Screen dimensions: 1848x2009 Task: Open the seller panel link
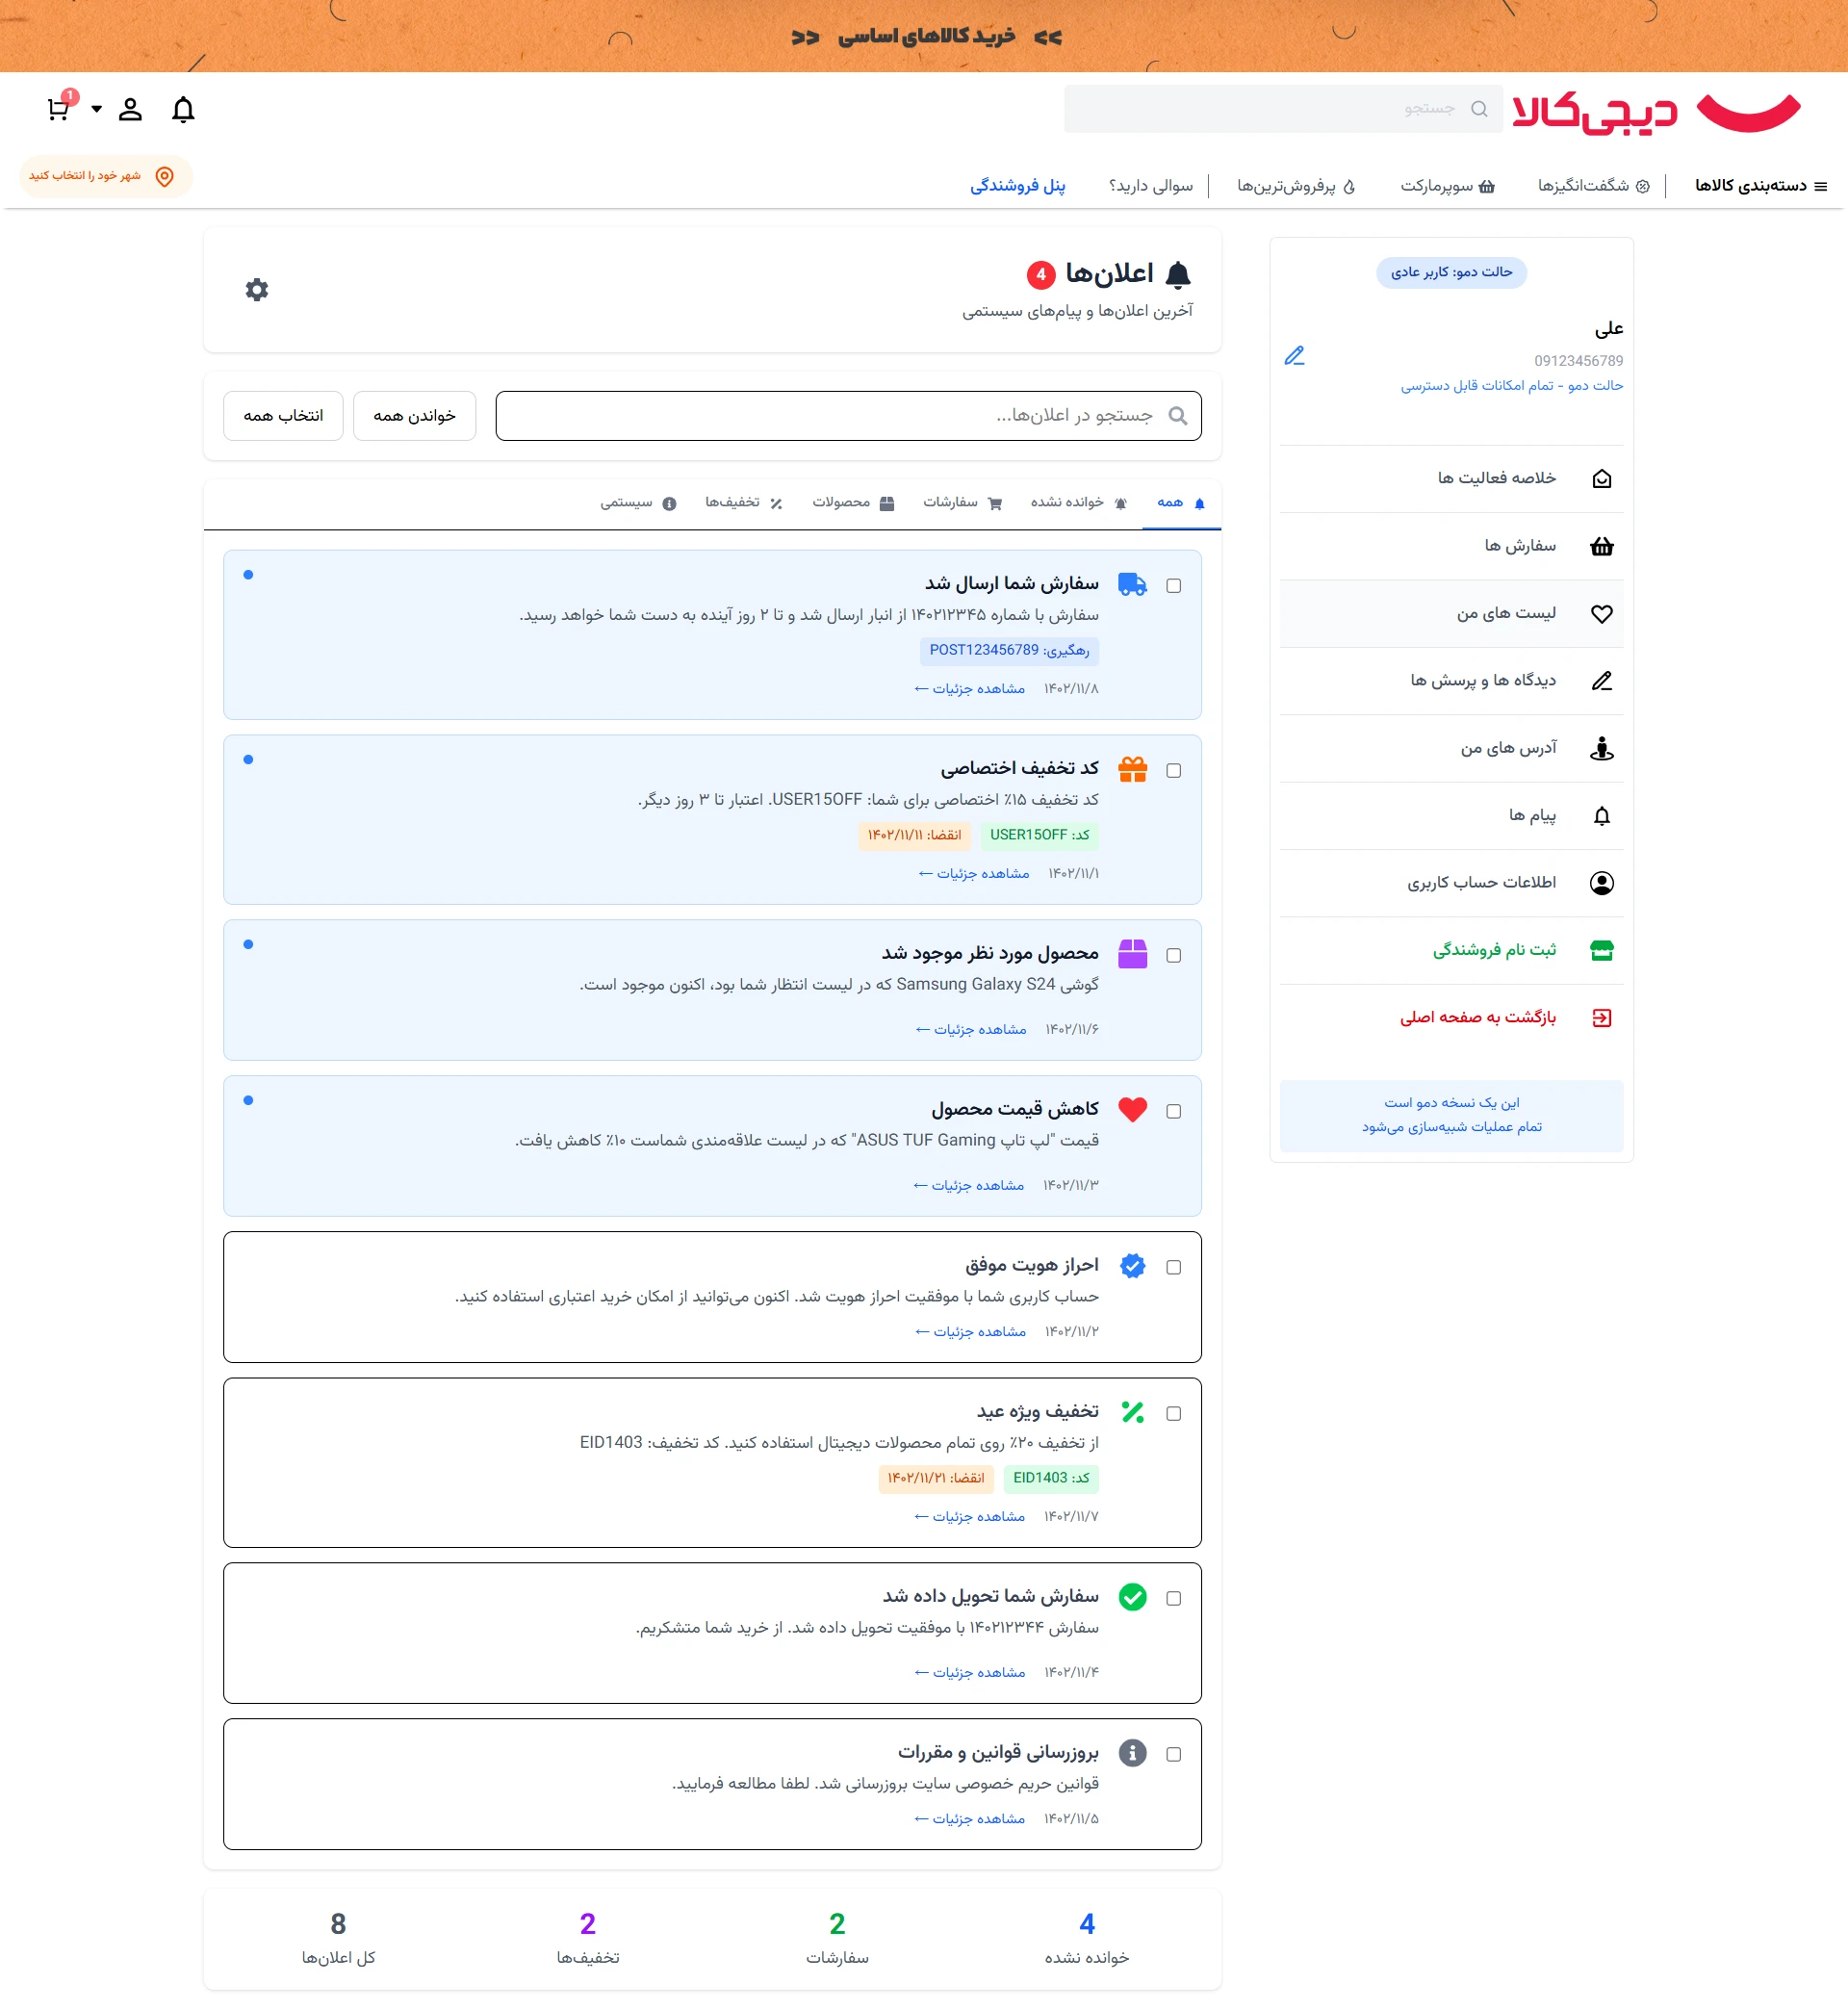tap(1017, 186)
